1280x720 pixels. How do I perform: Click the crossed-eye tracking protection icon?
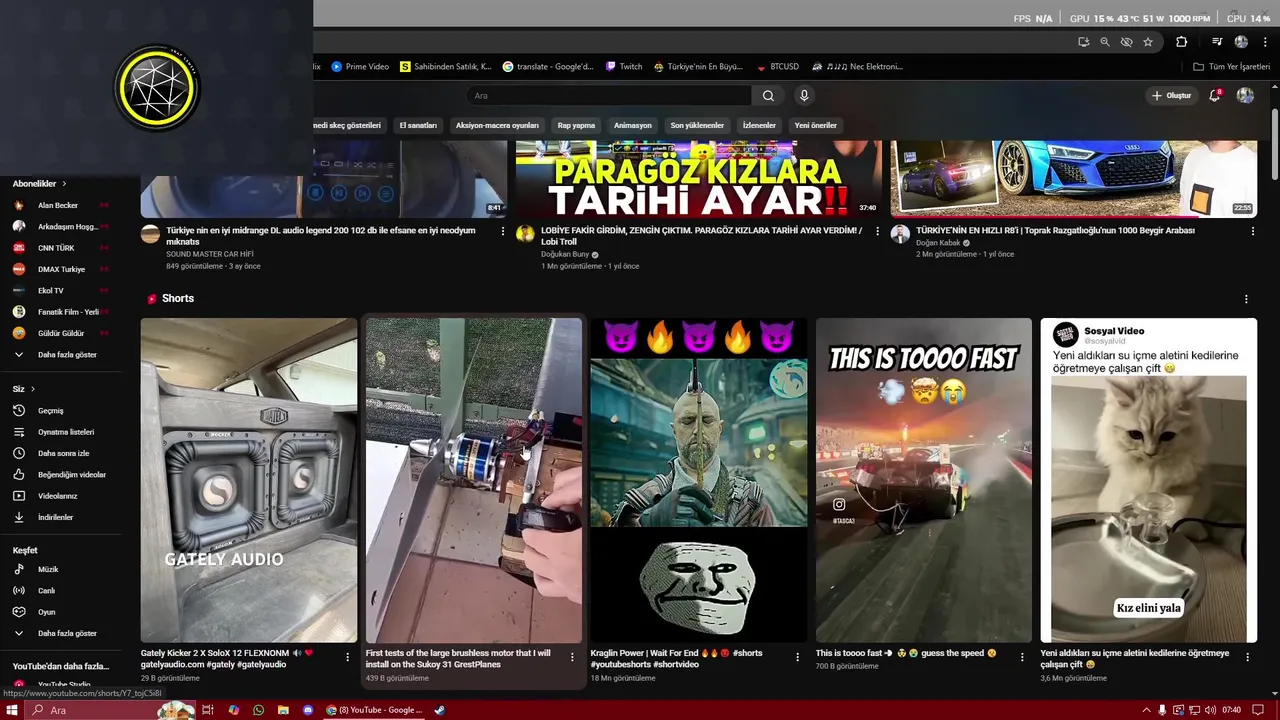(1126, 42)
